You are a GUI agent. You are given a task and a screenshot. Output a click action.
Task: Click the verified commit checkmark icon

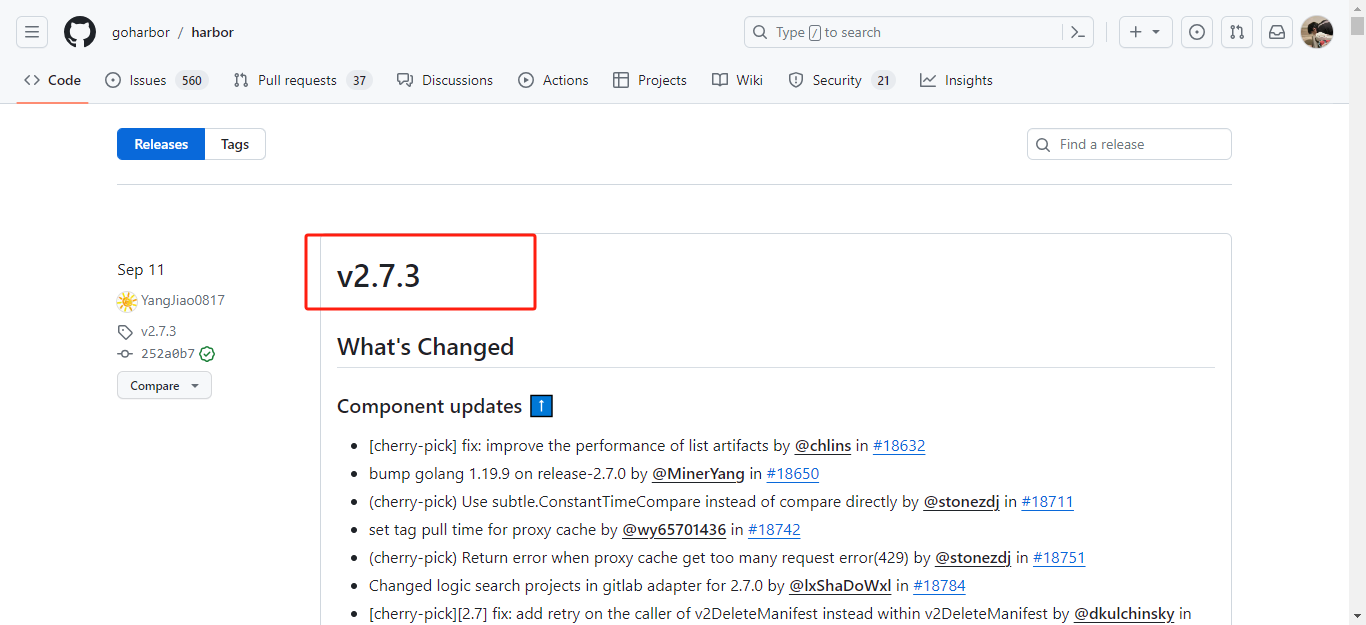[x=207, y=354]
